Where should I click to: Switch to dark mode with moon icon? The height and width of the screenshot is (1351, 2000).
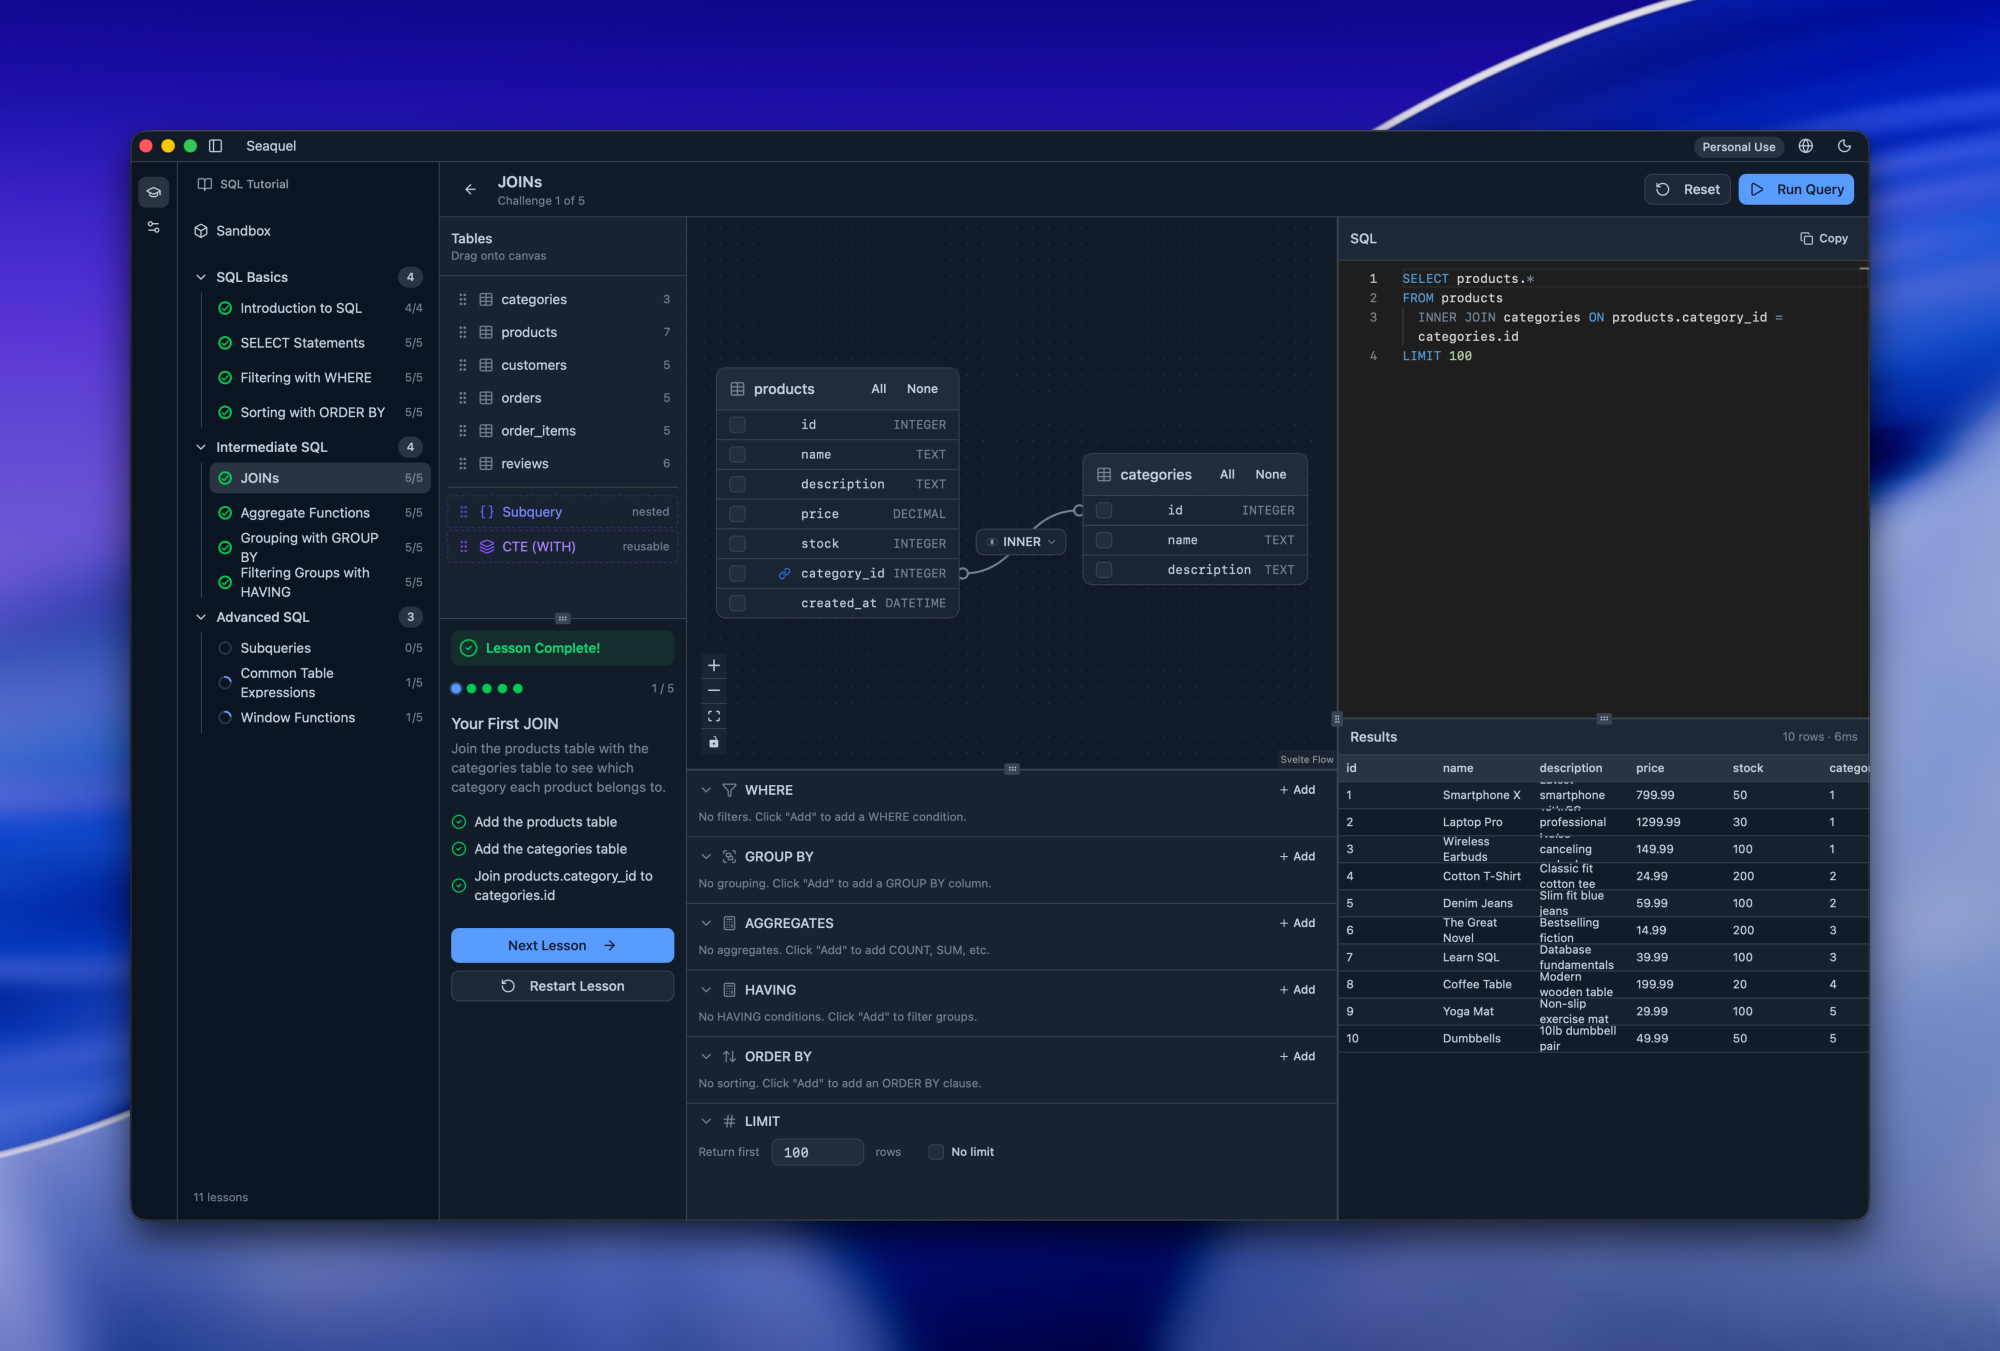tap(1844, 146)
